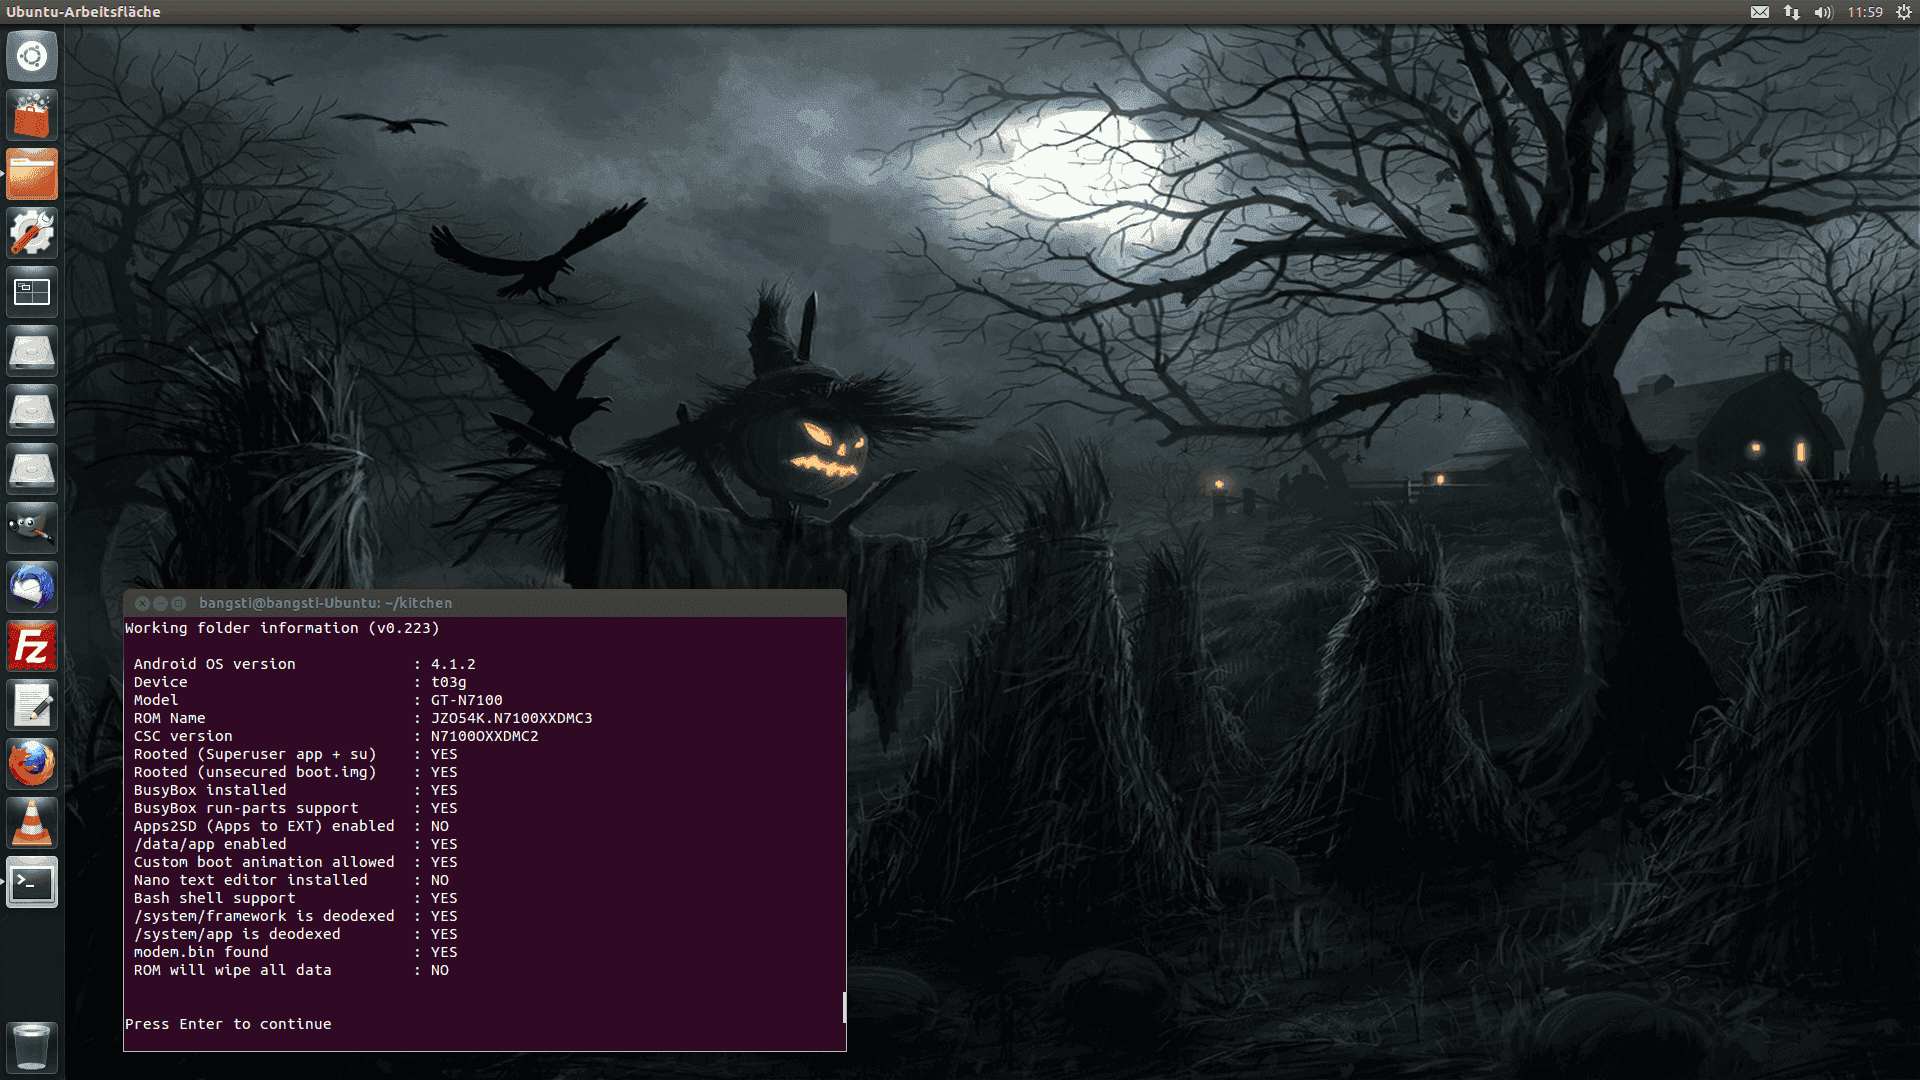Click the Ubuntu-Arbeitsfläche panel title

(83, 12)
